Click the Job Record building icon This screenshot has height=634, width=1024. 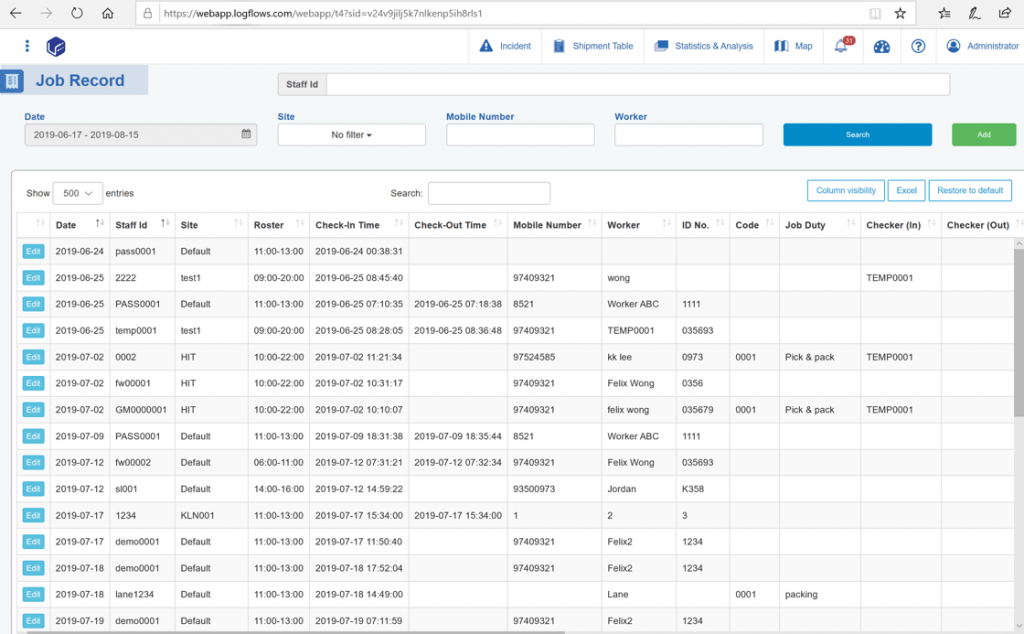point(12,81)
